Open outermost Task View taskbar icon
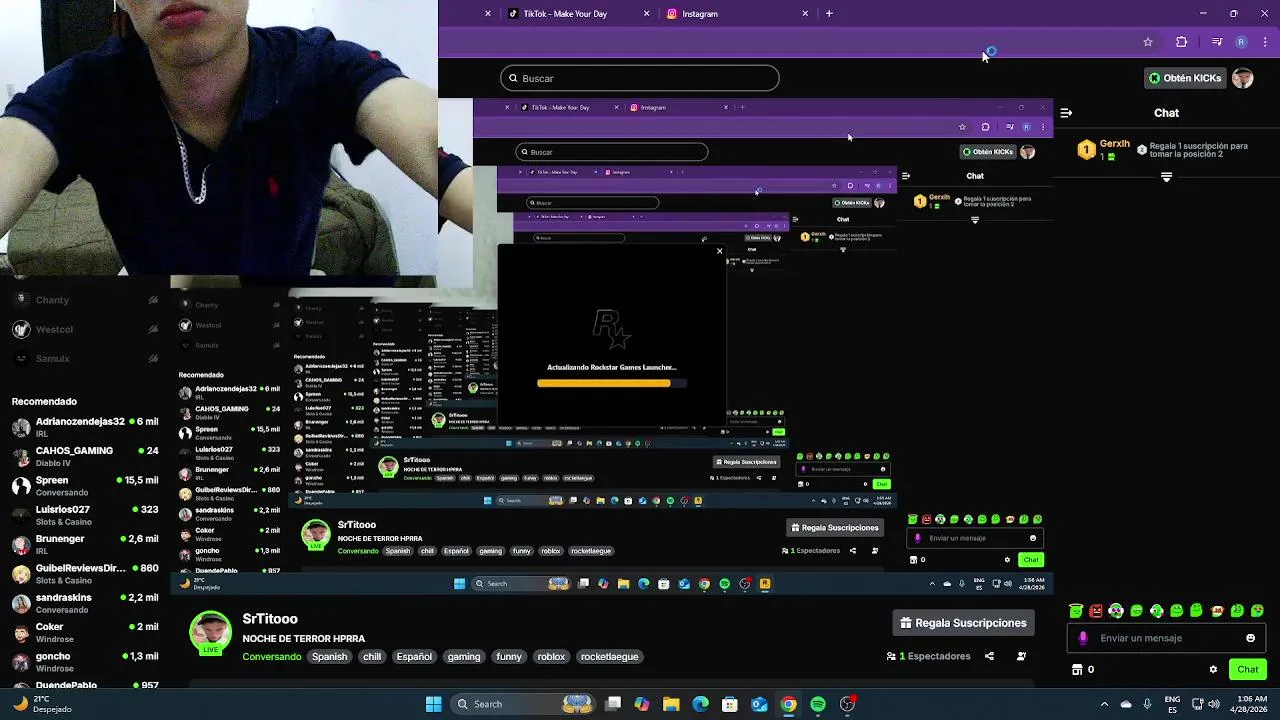 tap(613, 704)
